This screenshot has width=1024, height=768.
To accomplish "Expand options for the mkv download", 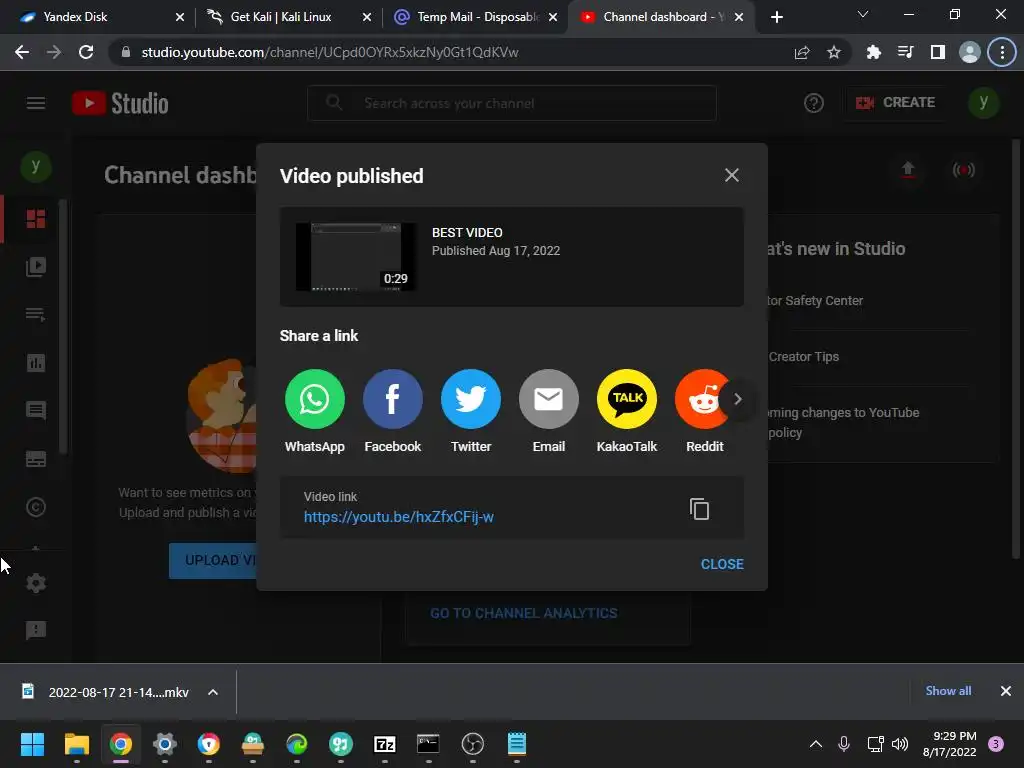I will click(x=213, y=692).
